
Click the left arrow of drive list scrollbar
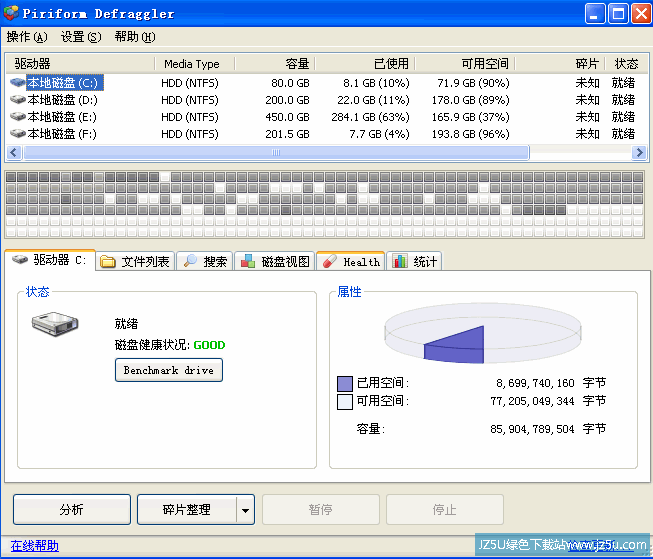[14, 152]
